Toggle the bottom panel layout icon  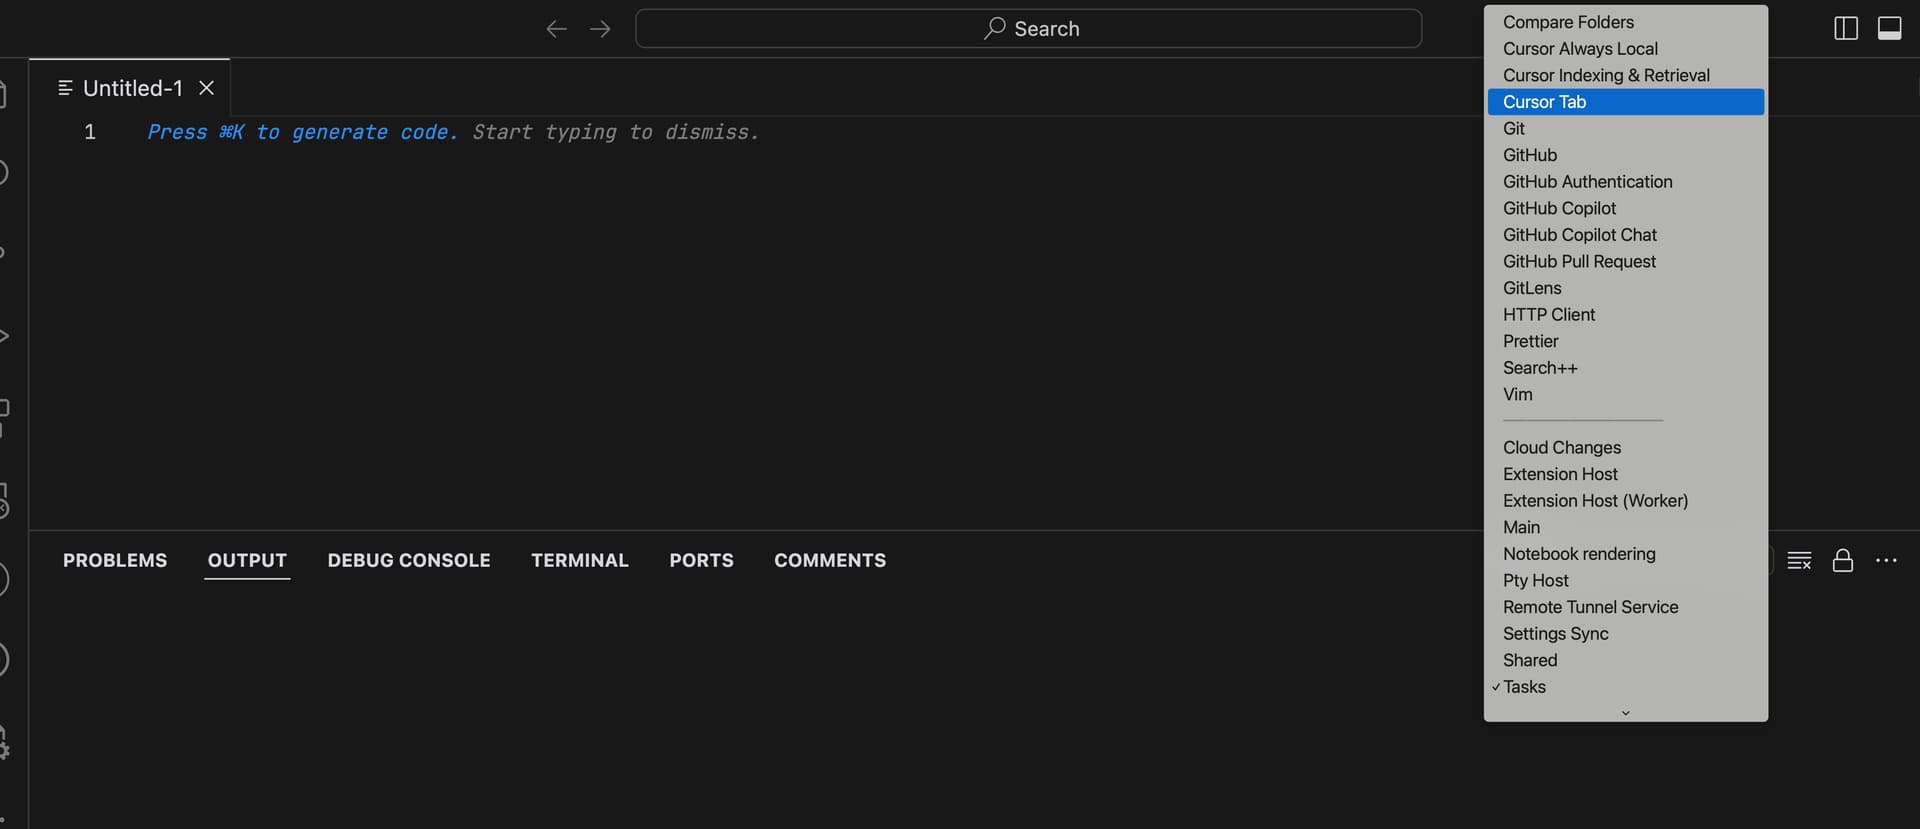point(1889,29)
